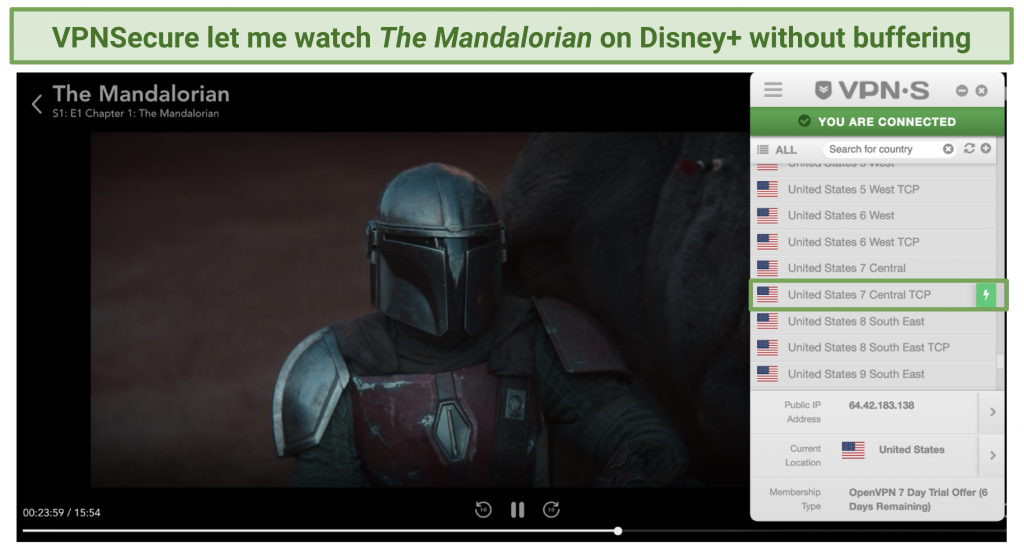Select United States 7 Central server
1024x554 pixels.
[x=874, y=268]
